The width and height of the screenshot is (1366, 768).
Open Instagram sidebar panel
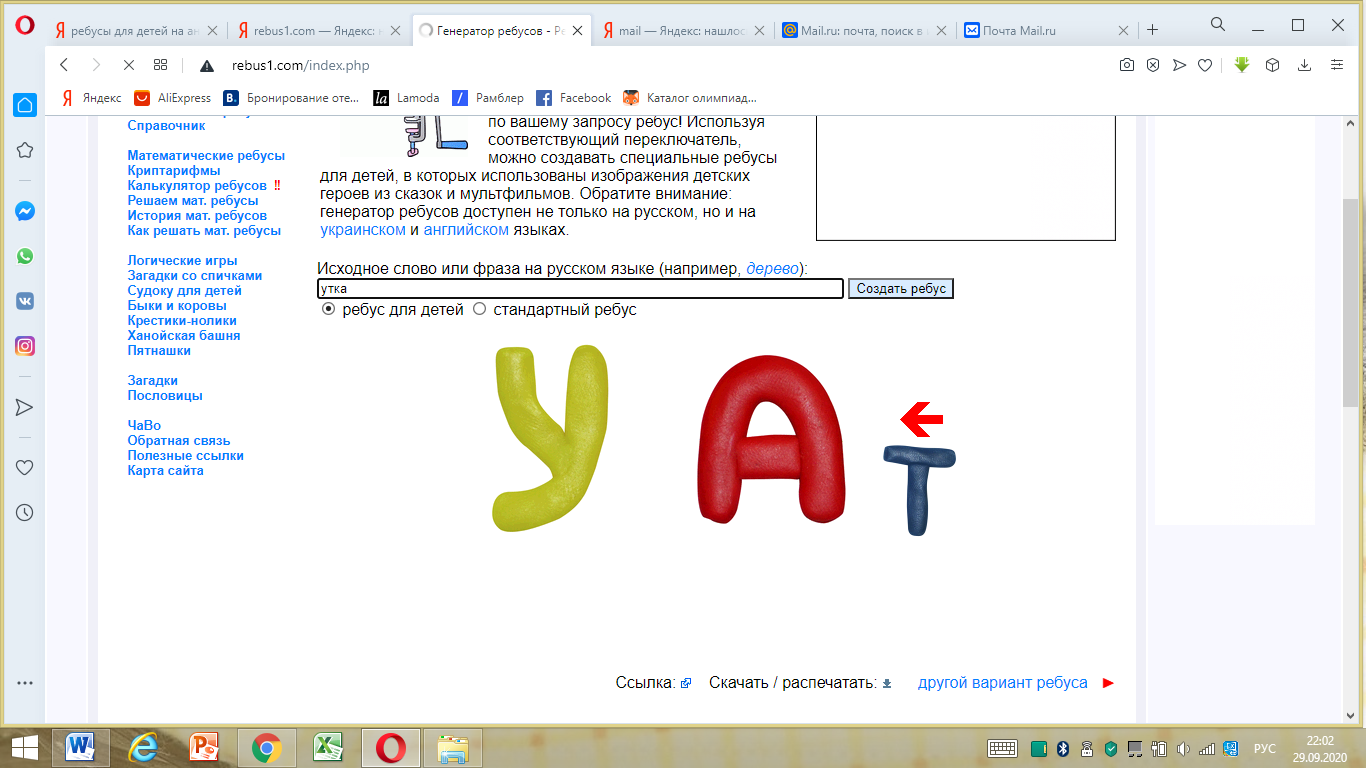click(x=25, y=347)
